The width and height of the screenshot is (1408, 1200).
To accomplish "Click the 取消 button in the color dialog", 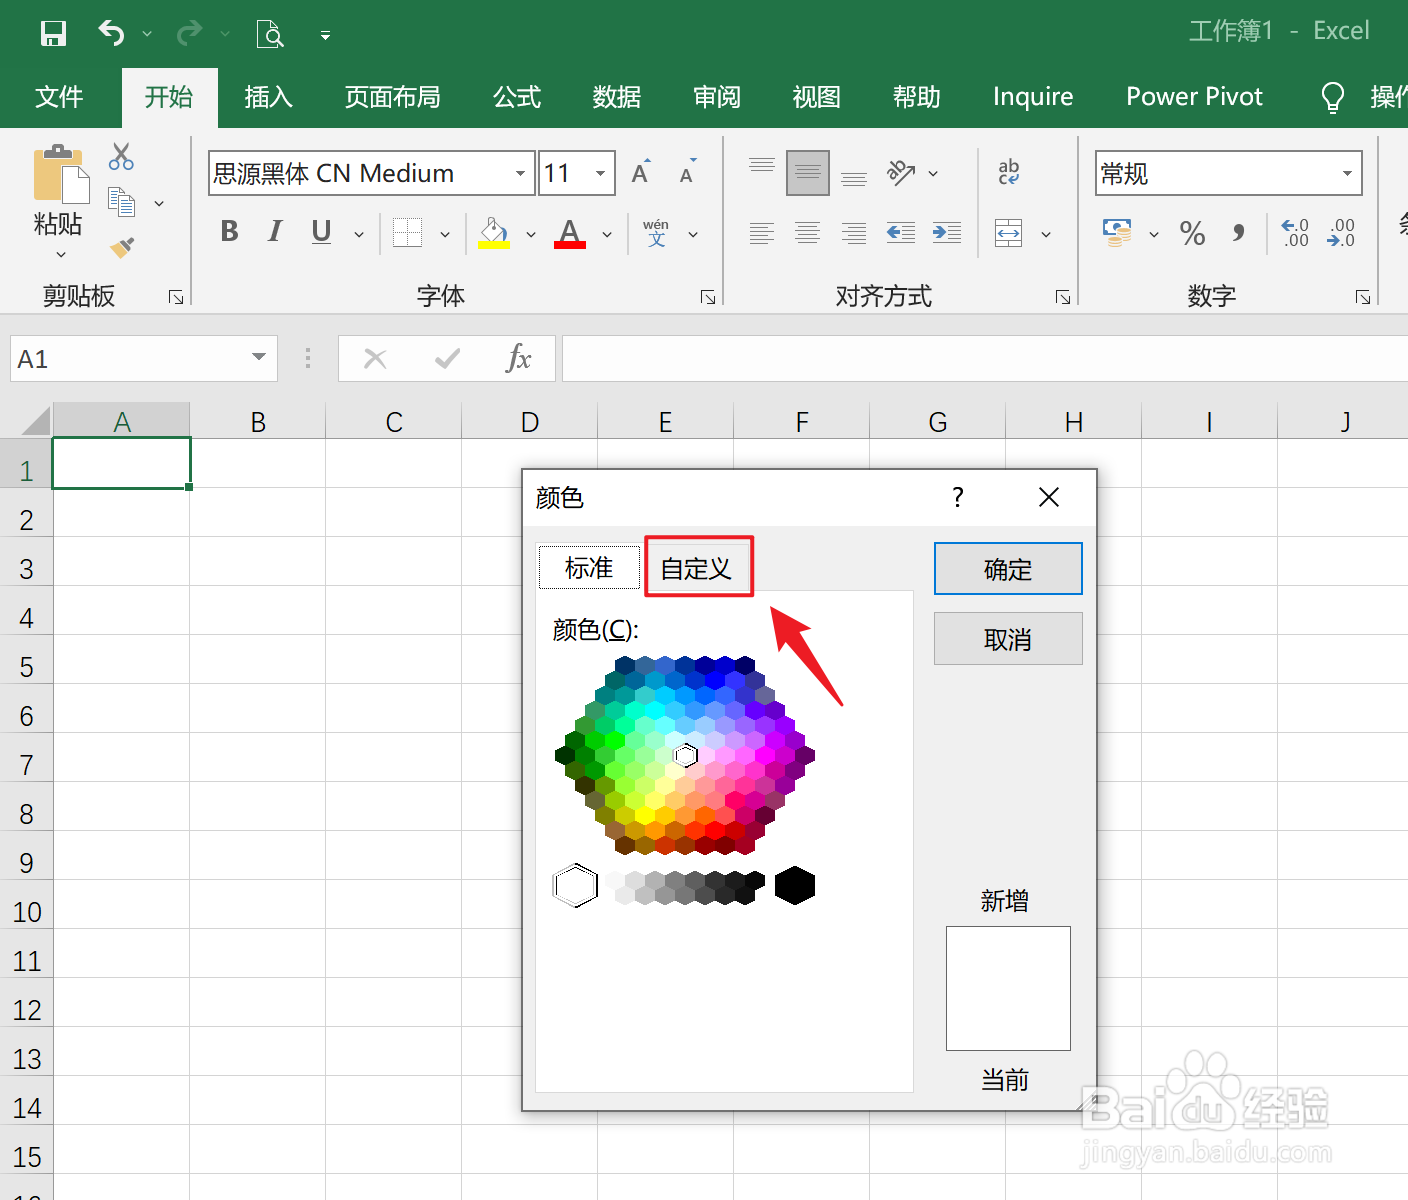I will [x=1007, y=638].
